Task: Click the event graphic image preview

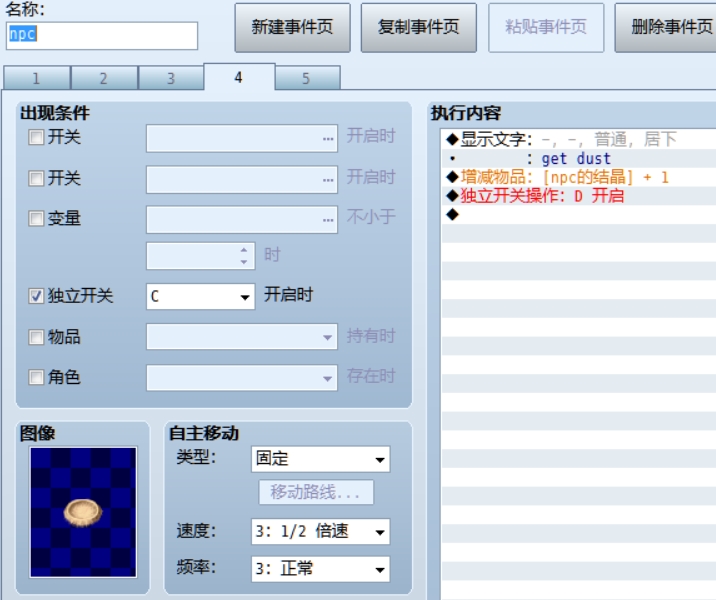Action: [x=83, y=512]
